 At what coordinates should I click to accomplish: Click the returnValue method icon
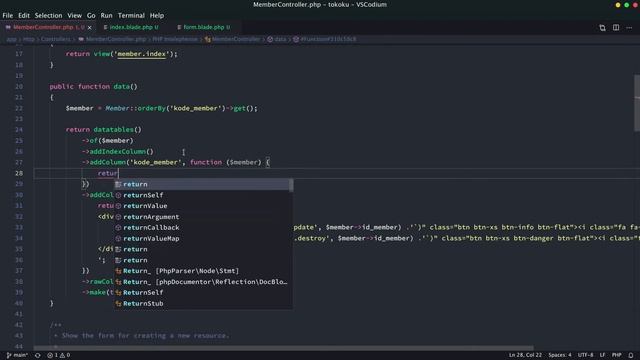tap(118, 206)
